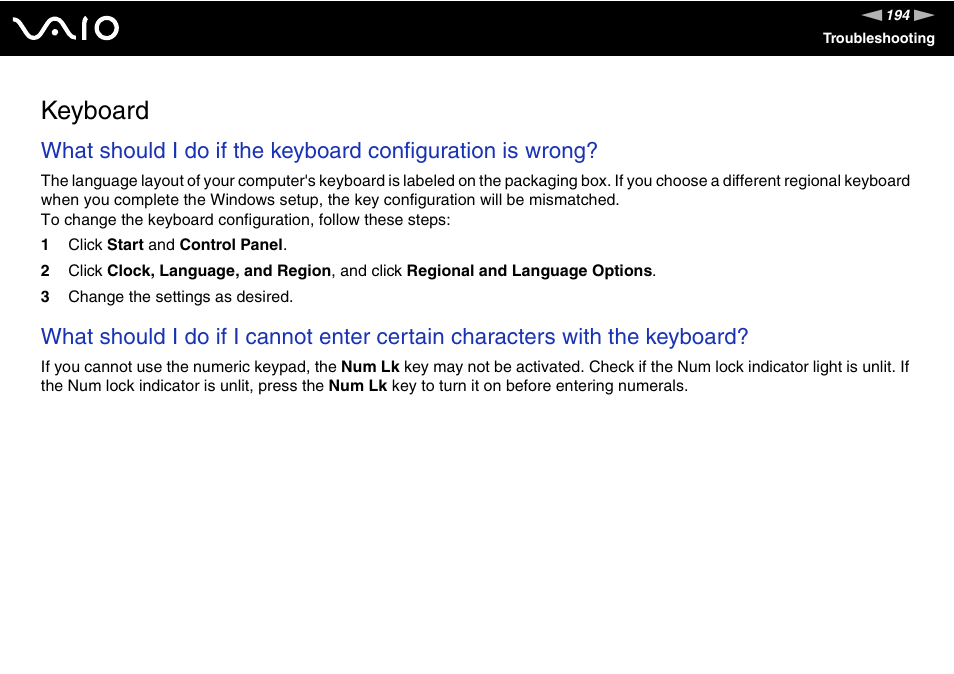Select the second Num Lk mention
The height and width of the screenshot is (674, 954).
pos(357,385)
